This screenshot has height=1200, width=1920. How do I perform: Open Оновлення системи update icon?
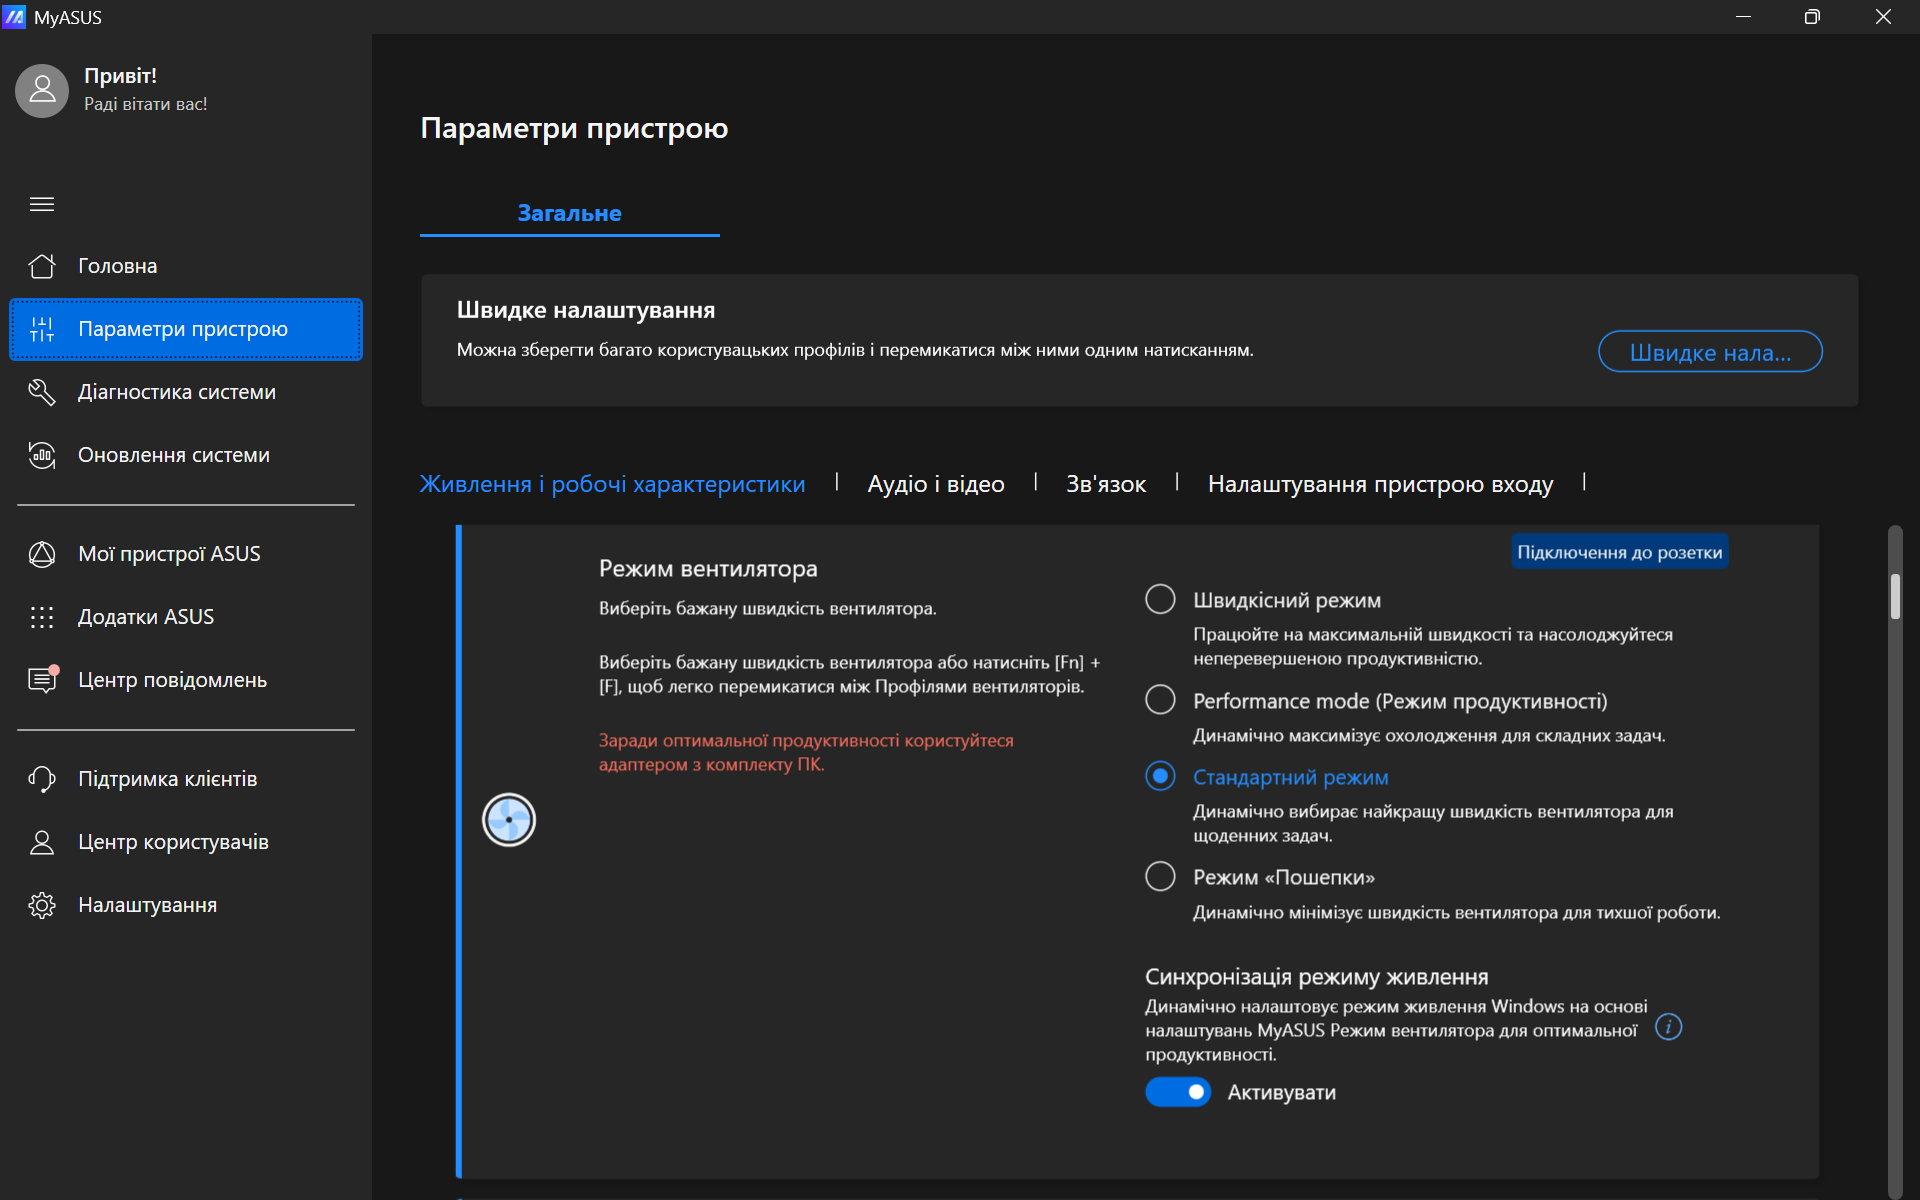(42, 455)
